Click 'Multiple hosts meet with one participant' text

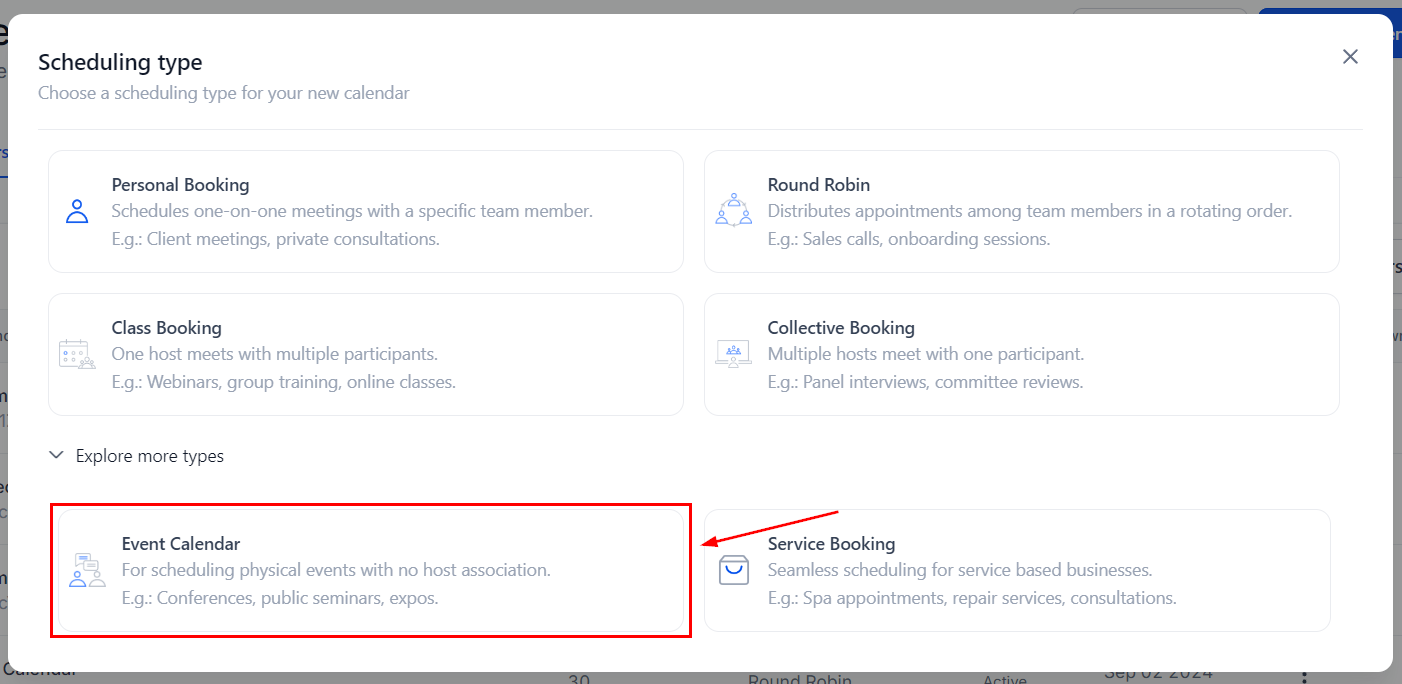(925, 354)
